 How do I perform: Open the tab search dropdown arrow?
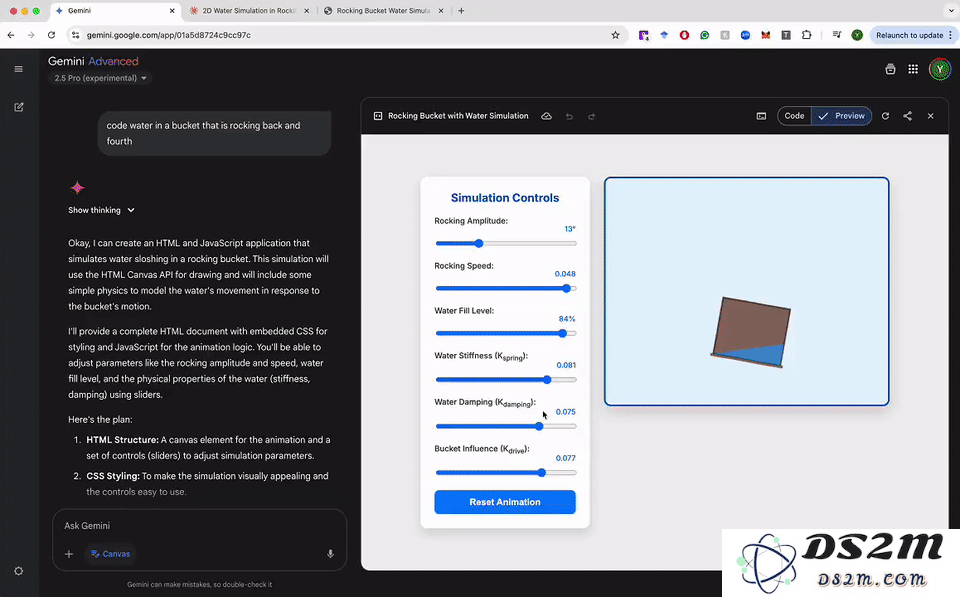pyautogui.click(x=951, y=10)
